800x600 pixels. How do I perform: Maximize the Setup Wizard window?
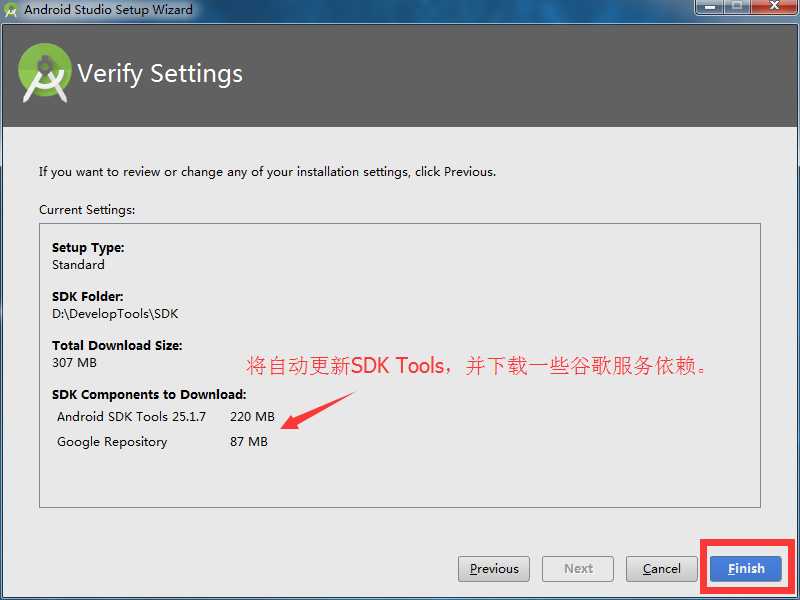[737, 7]
